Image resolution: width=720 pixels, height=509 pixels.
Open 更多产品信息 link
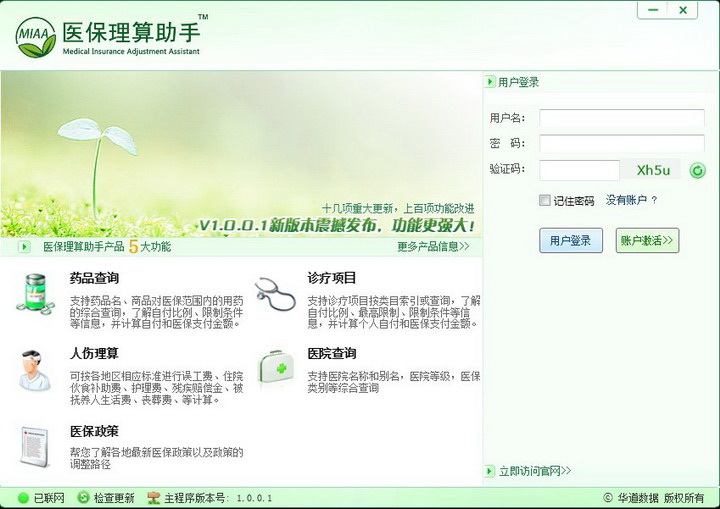(x=433, y=247)
